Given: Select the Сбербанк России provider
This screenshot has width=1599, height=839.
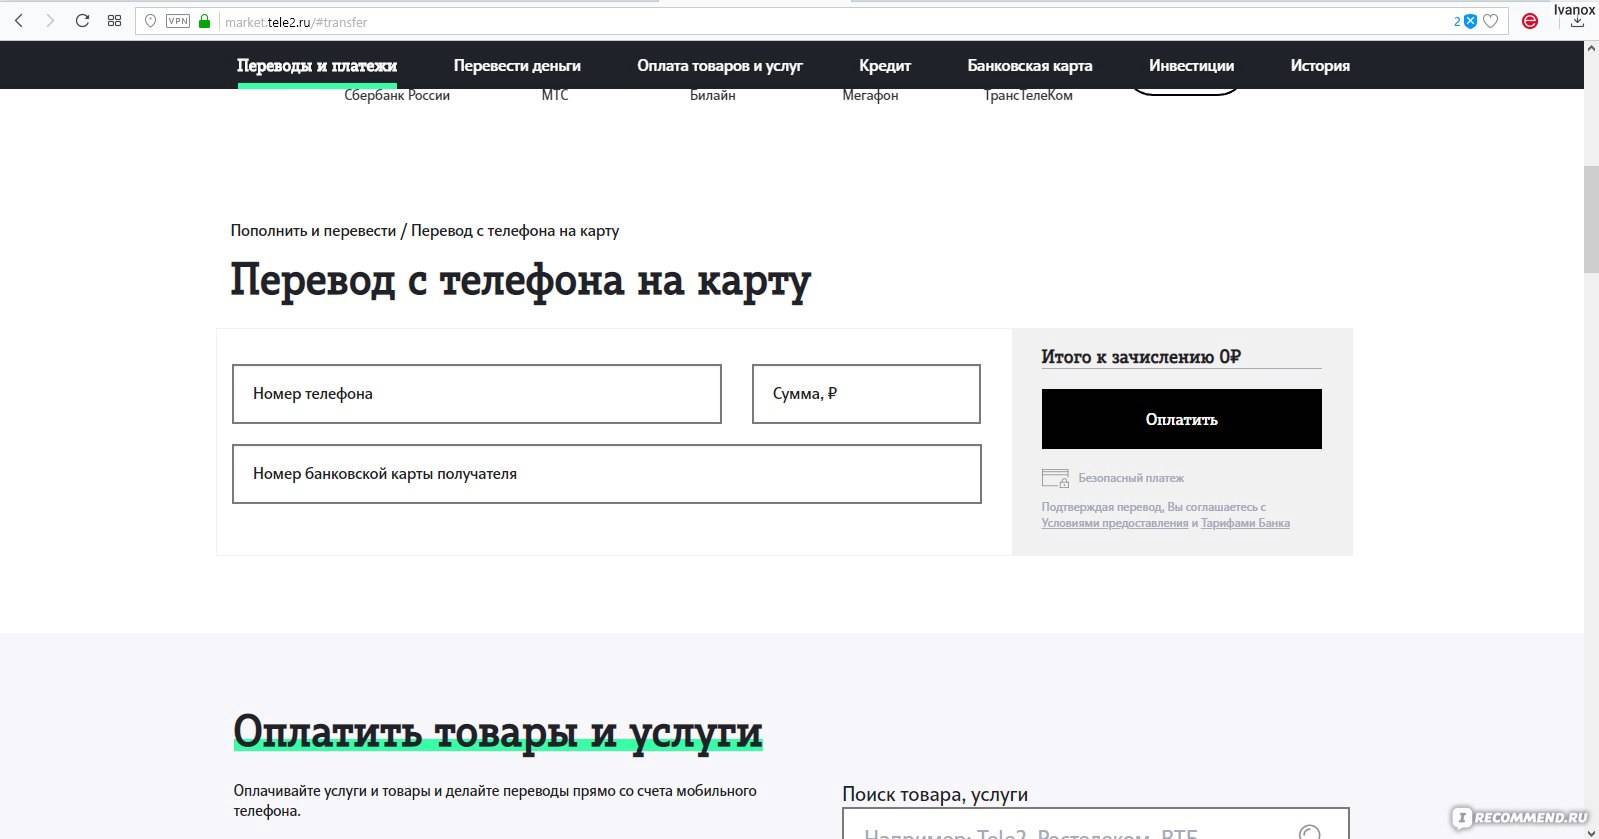Looking at the screenshot, I should [397, 96].
